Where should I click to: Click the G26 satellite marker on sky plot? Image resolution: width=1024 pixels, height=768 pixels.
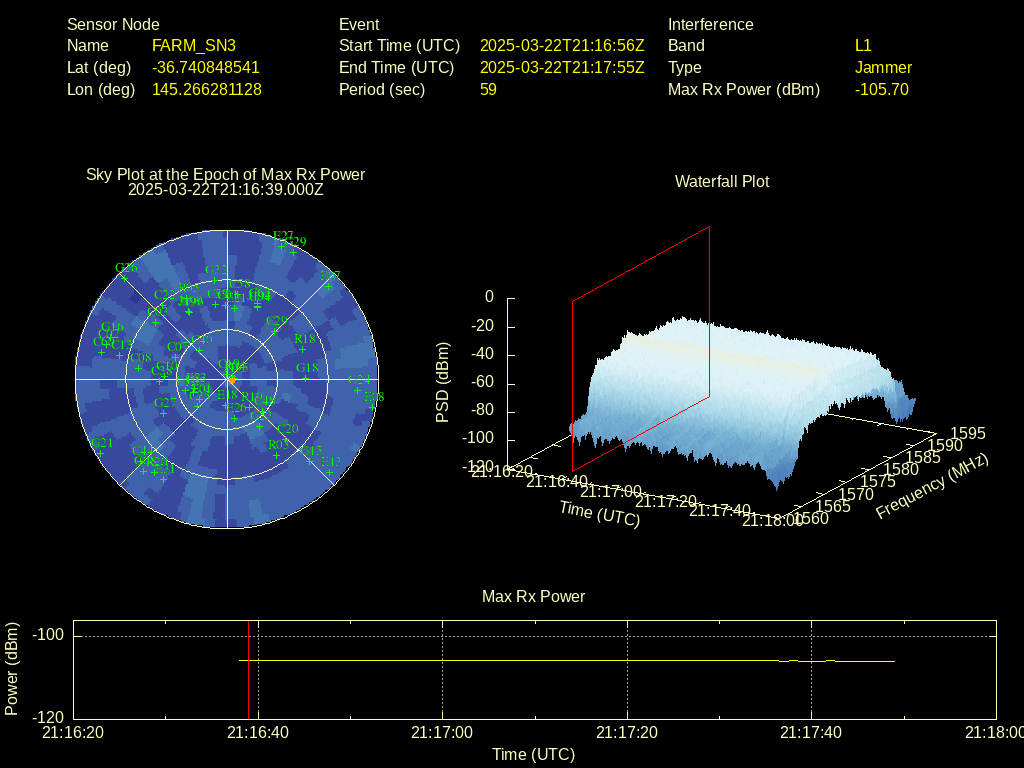[x=124, y=277]
